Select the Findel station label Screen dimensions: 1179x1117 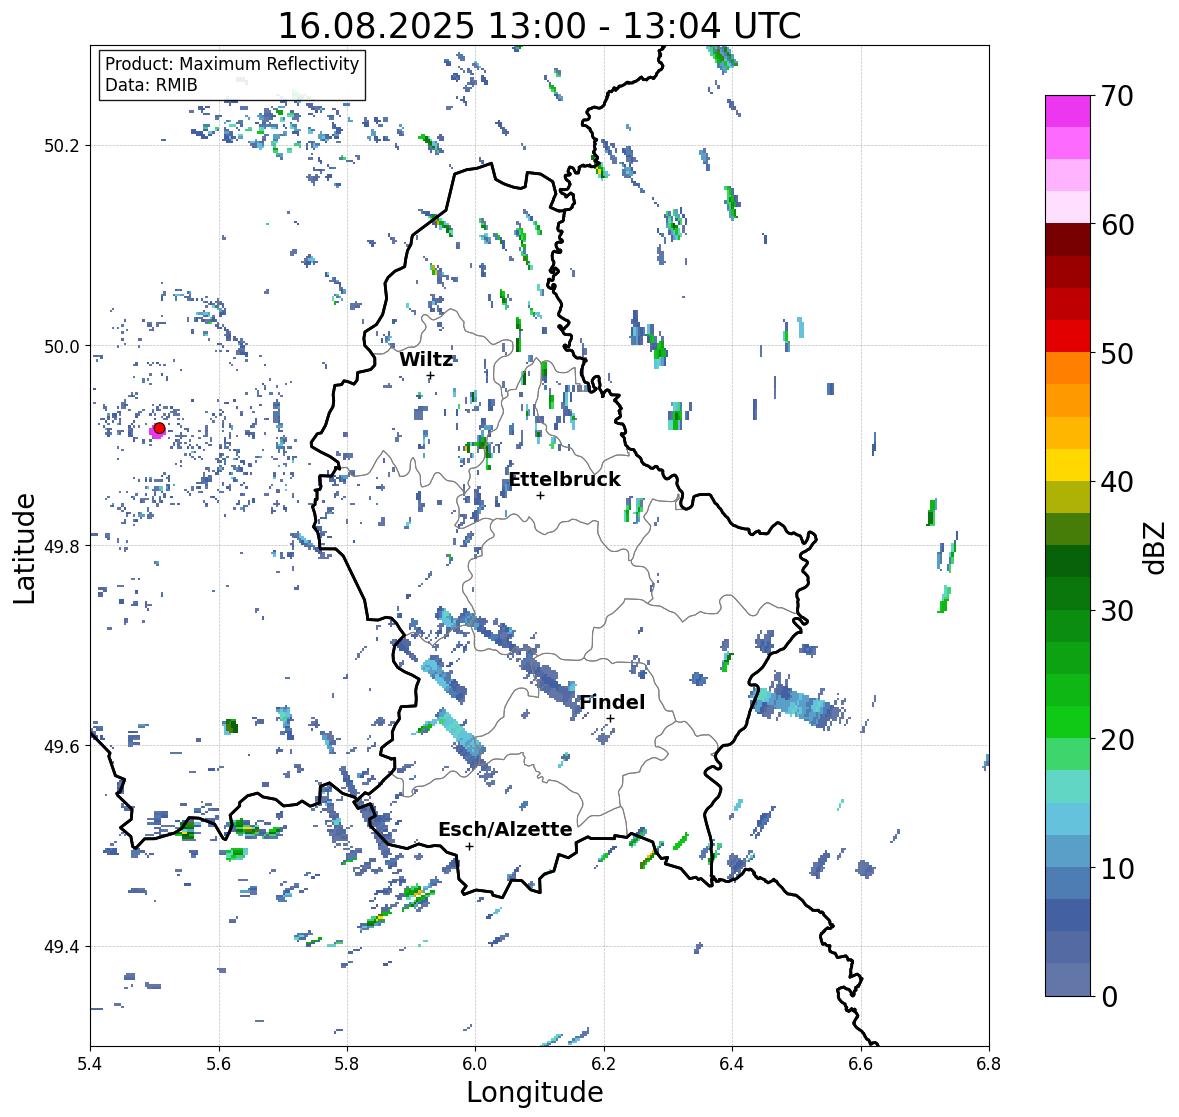612,702
